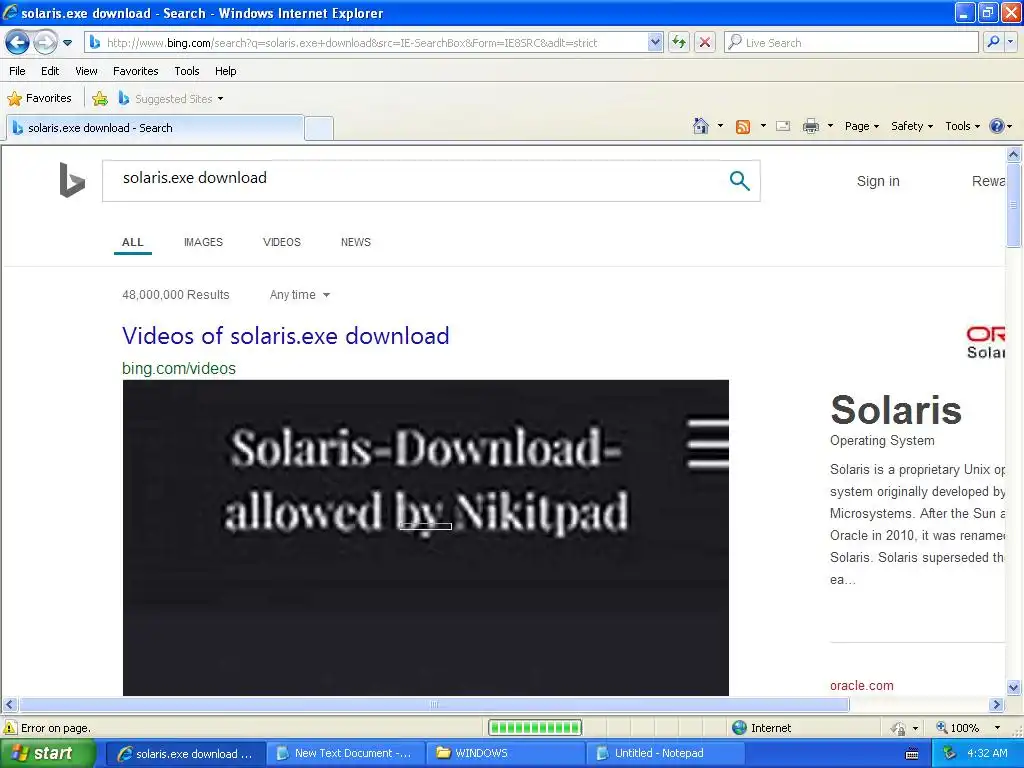Open the Safety command menu
1024x768 pixels.
[x=912, y=126]
